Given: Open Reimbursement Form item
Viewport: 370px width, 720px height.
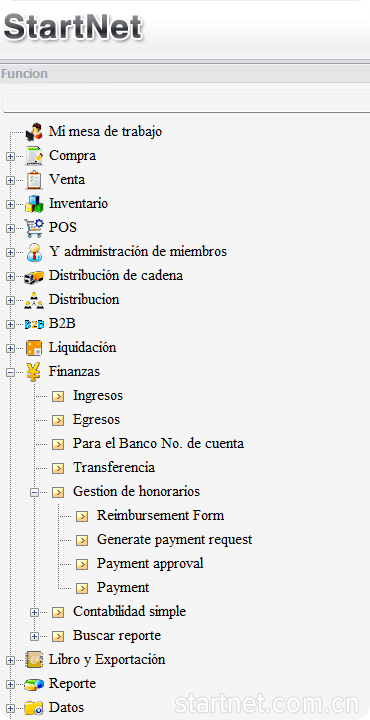Looking at the screenshot, I should click(160, 515).
